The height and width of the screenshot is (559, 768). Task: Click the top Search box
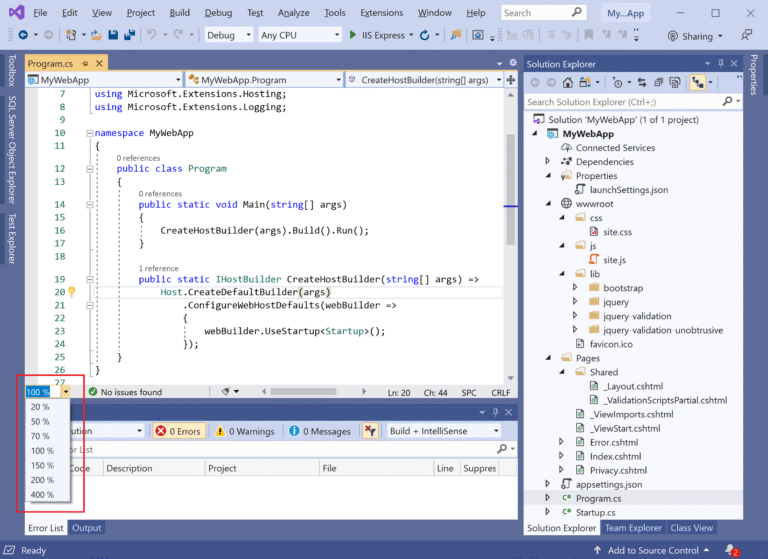544,13
